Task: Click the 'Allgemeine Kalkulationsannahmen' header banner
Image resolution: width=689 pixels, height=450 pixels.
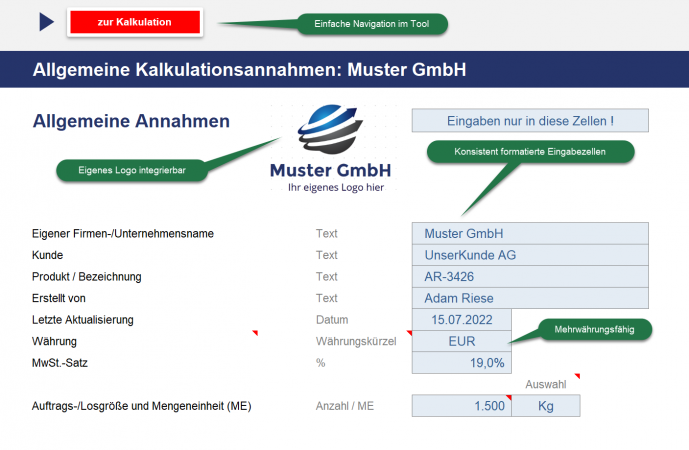Action: [250, 70]
